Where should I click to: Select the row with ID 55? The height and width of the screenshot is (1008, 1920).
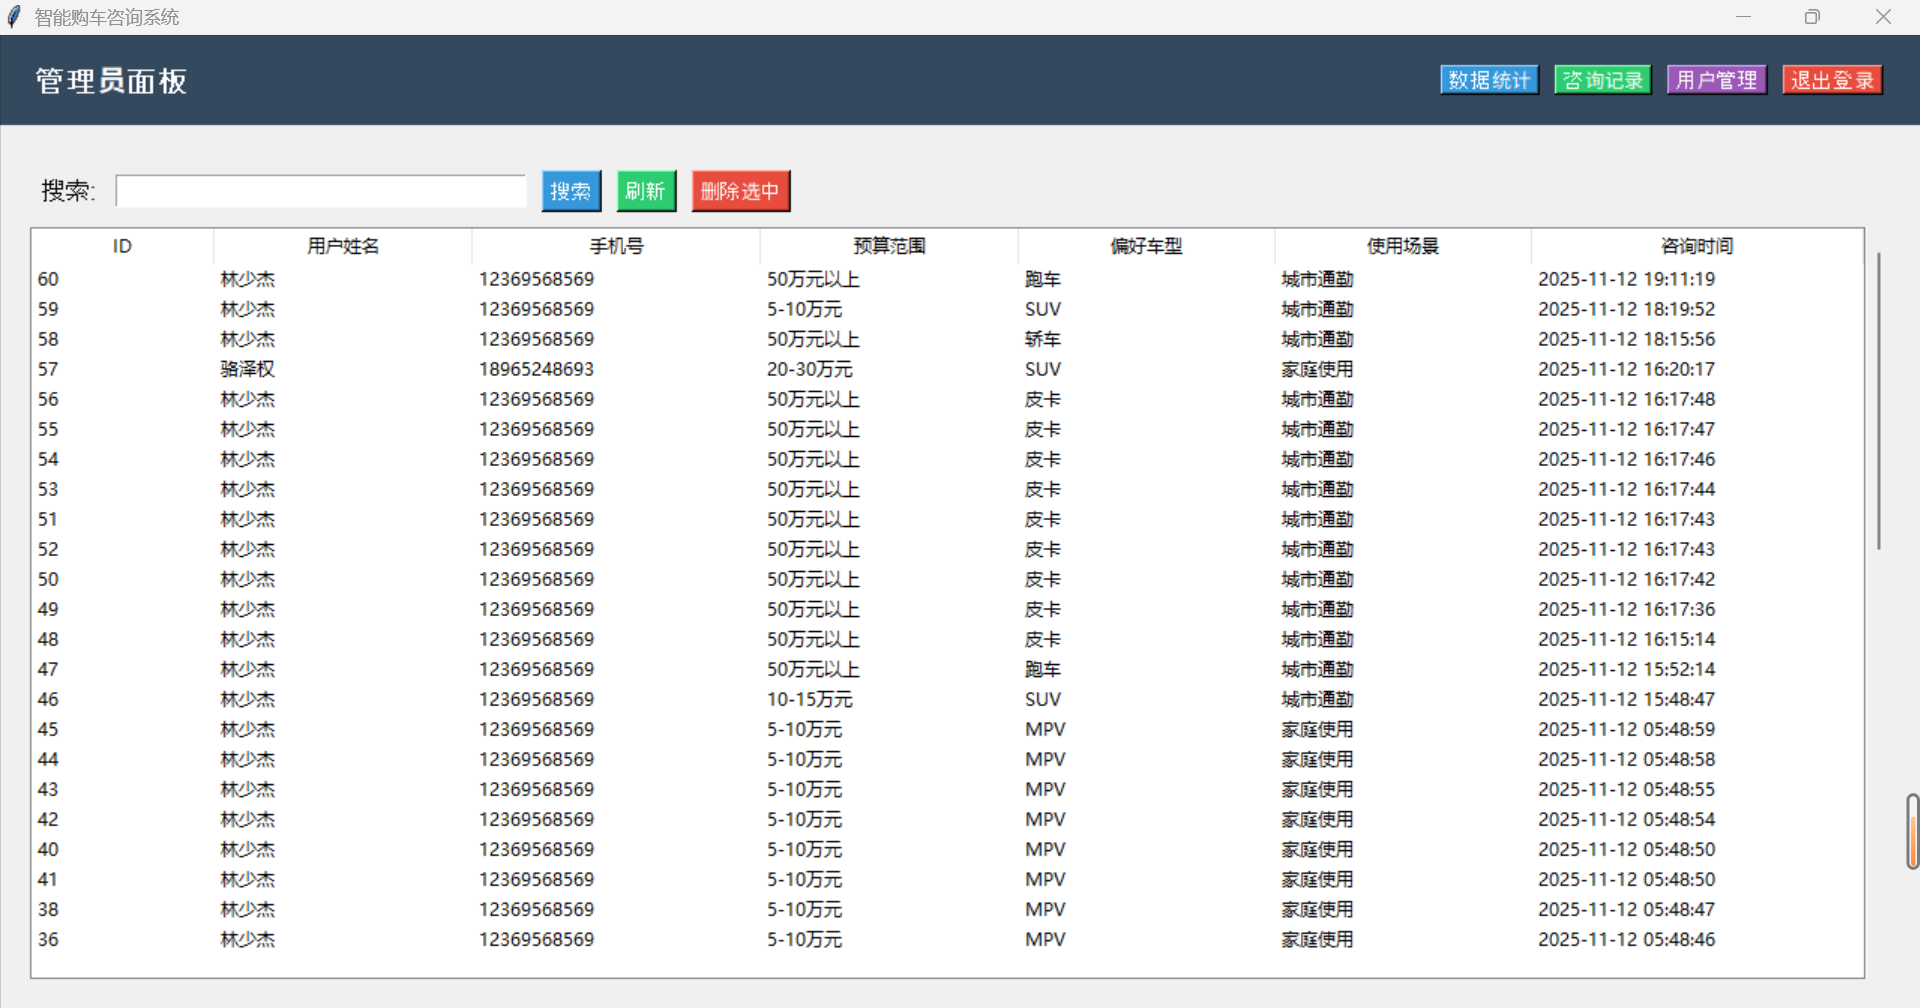click(947, 429)
